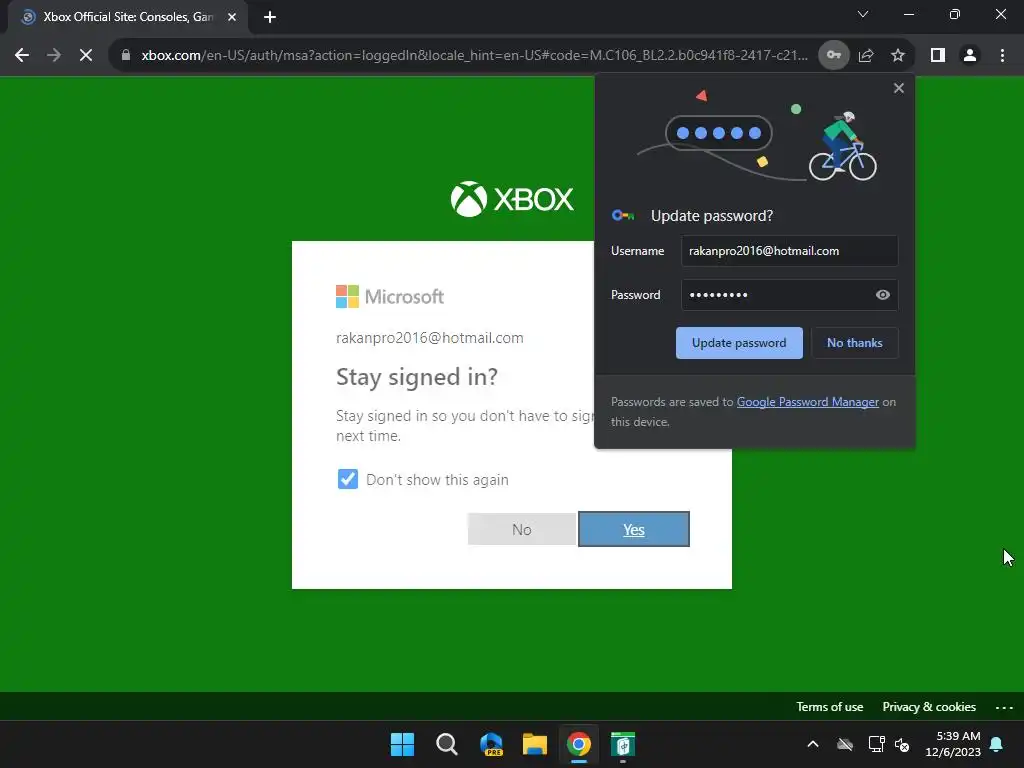Open the green Solitaire taskbar app
Image resolution: width=1024 pixels, height=768 pixels.
pyautogui.click(x=623, y=744)
